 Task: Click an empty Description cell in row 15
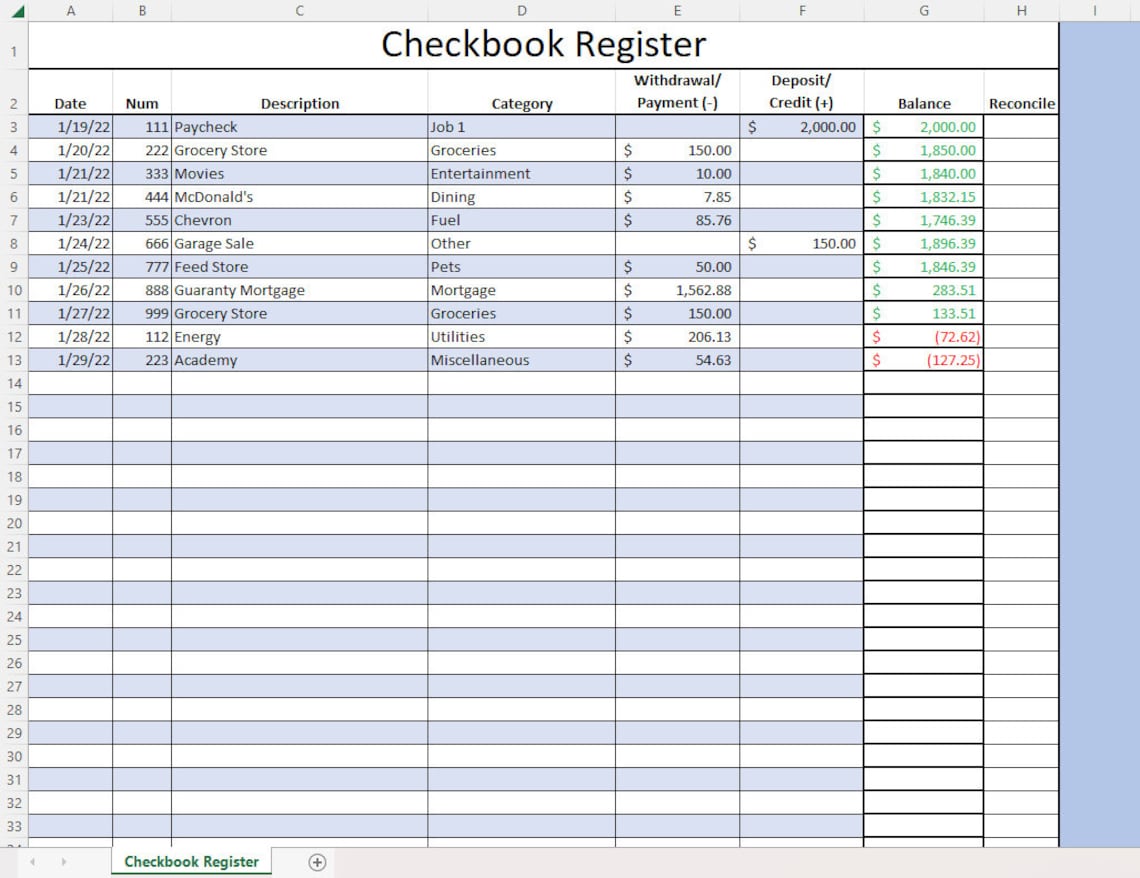[x=299, y=407]
